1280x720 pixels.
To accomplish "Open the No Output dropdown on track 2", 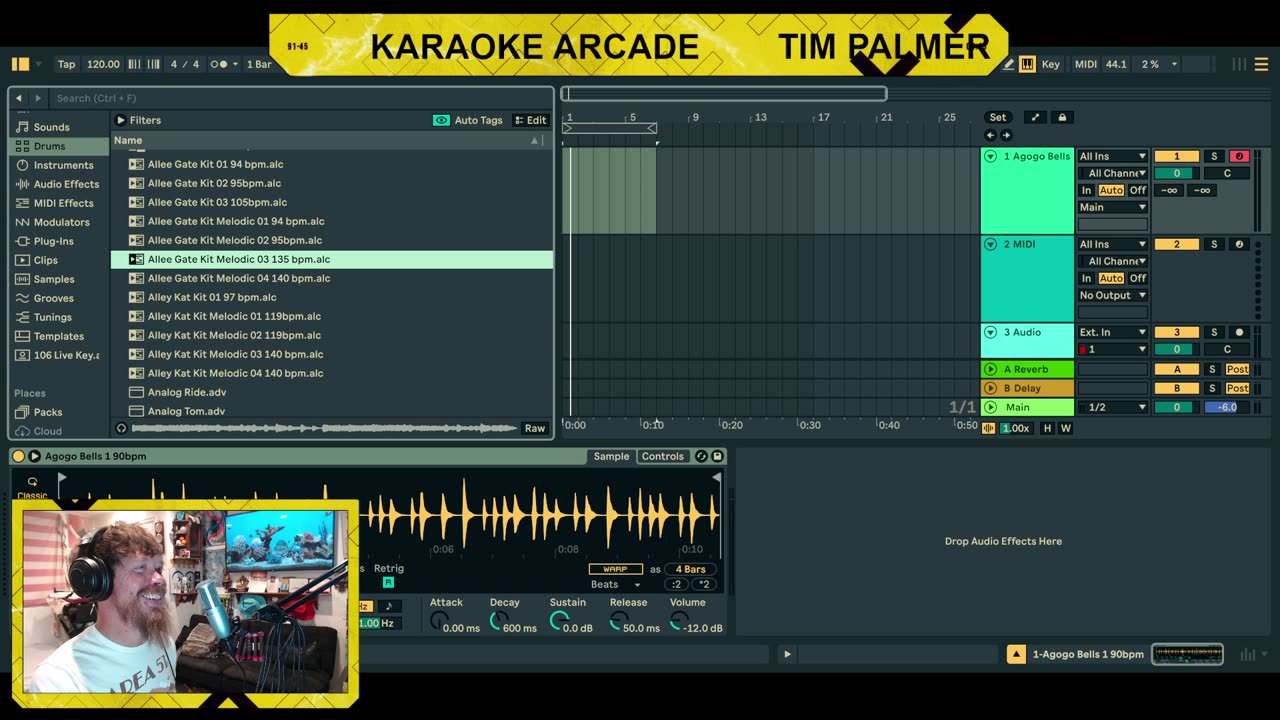I will [1112, 295].
